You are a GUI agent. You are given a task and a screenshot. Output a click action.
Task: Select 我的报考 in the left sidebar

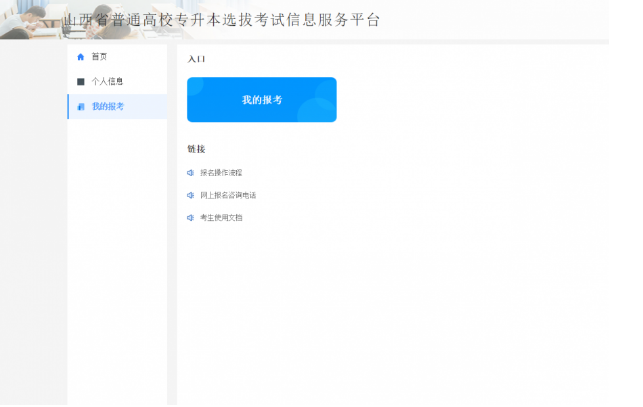click(108, 107)
